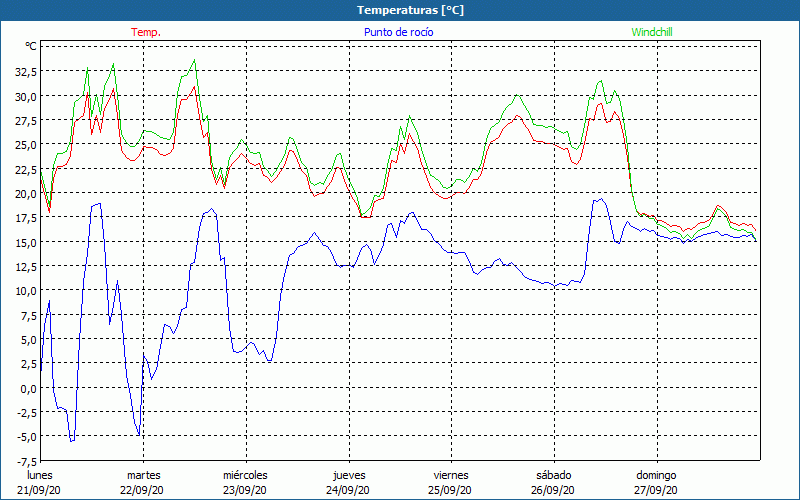800x500 pixels.
Task: Click the '24/09/20' date label
Action: click(x=348, y=490)
